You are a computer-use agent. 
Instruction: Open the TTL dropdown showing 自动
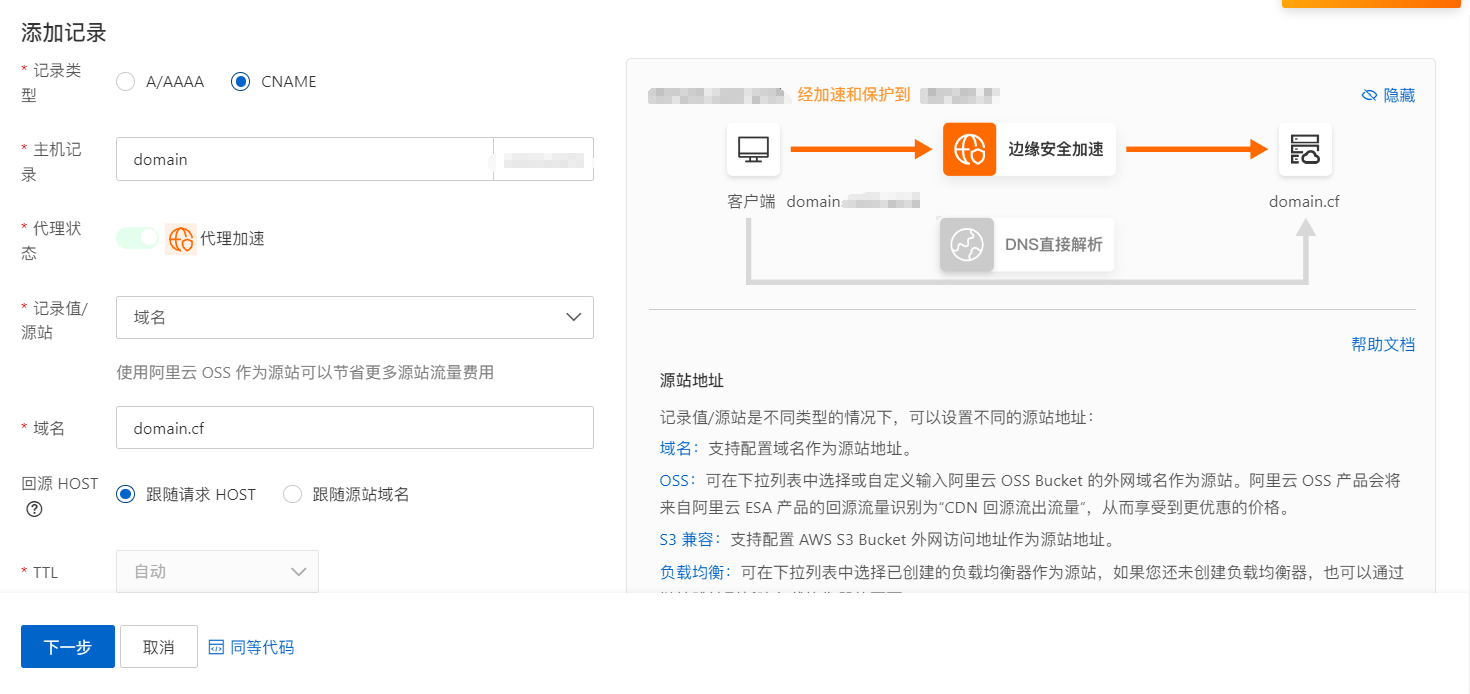pos(217,571)
